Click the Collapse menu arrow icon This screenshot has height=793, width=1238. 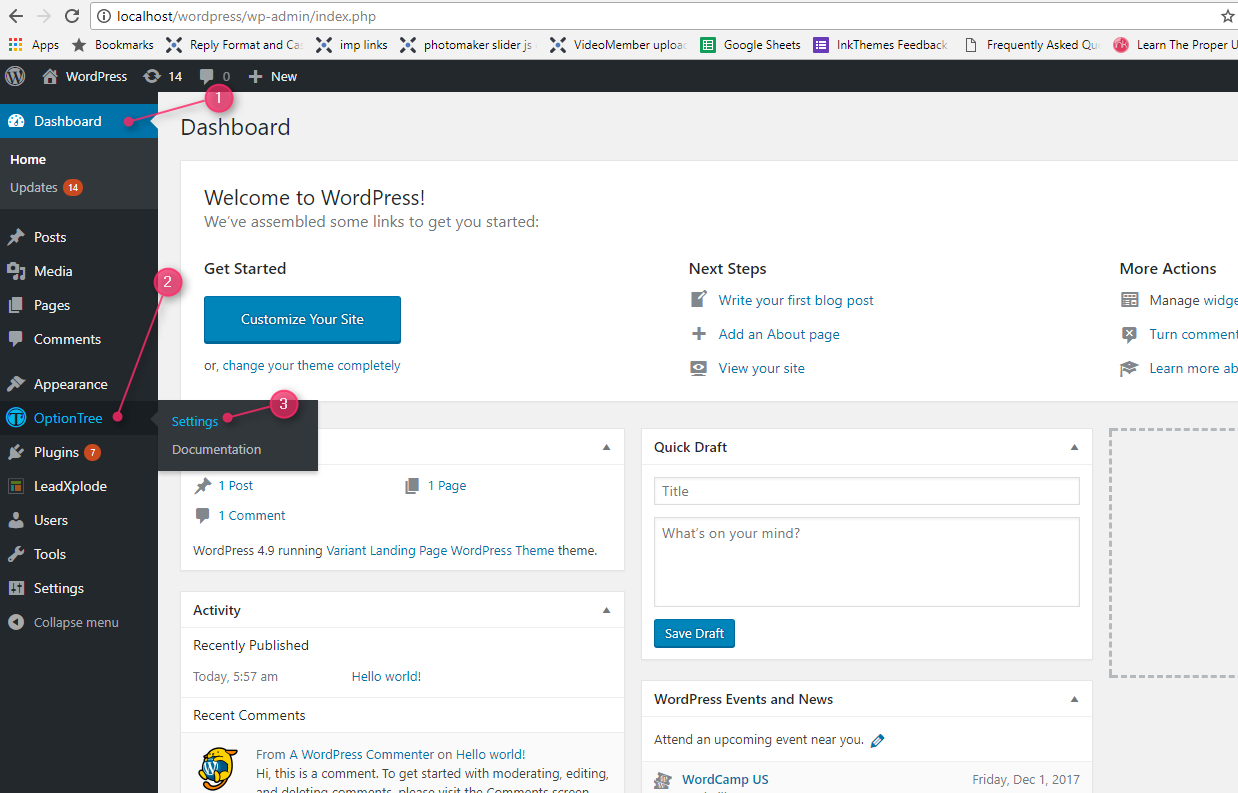[16, 622]
